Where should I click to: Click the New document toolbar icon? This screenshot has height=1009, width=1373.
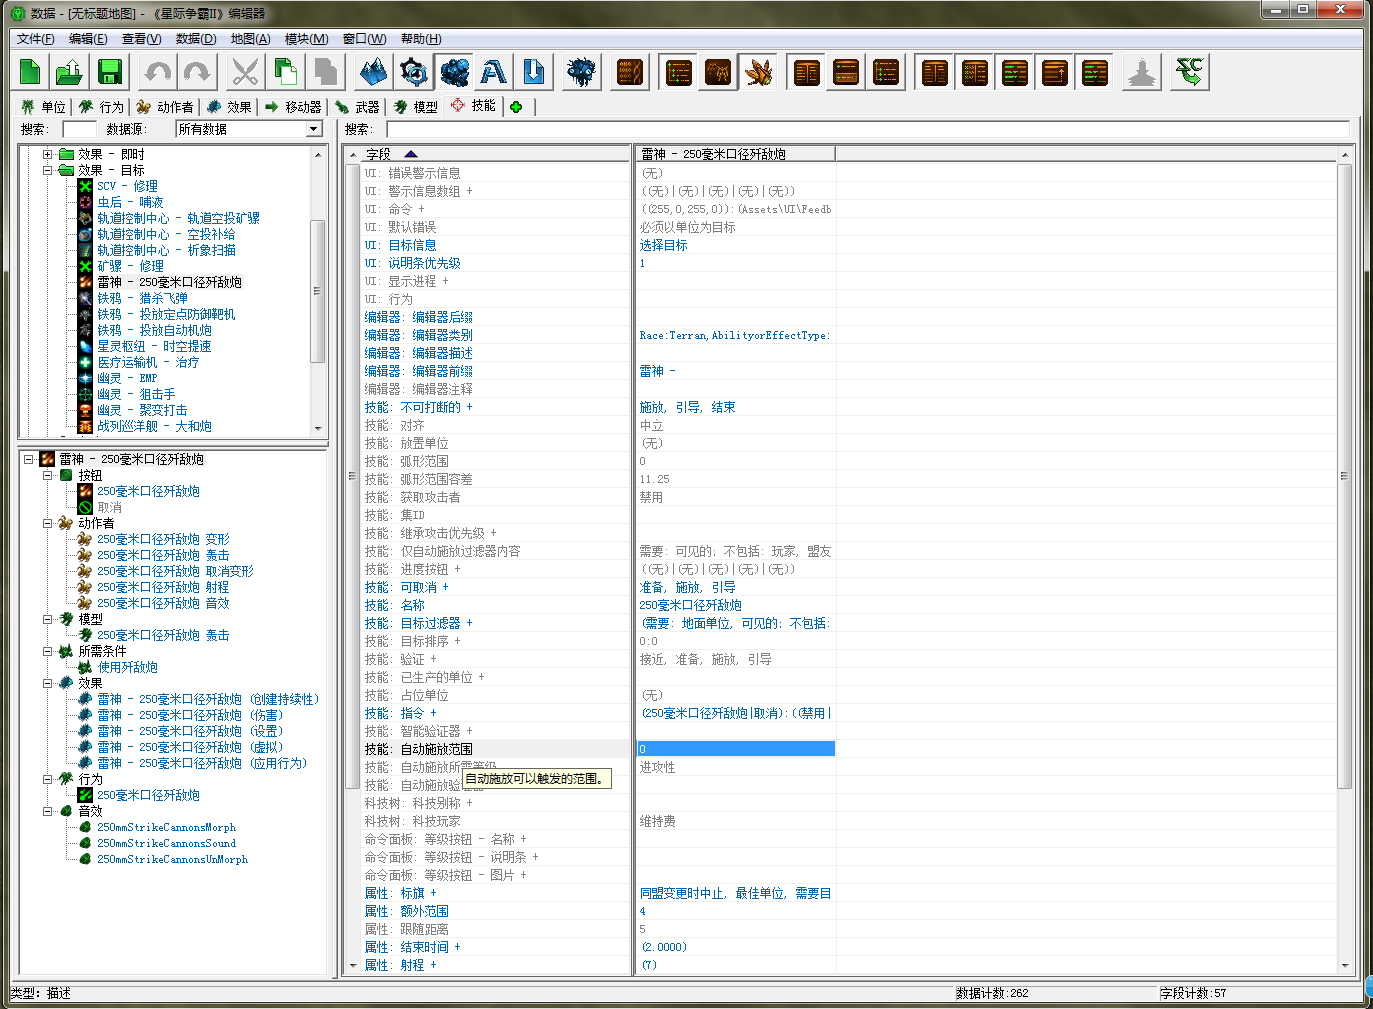click(30, 72)
